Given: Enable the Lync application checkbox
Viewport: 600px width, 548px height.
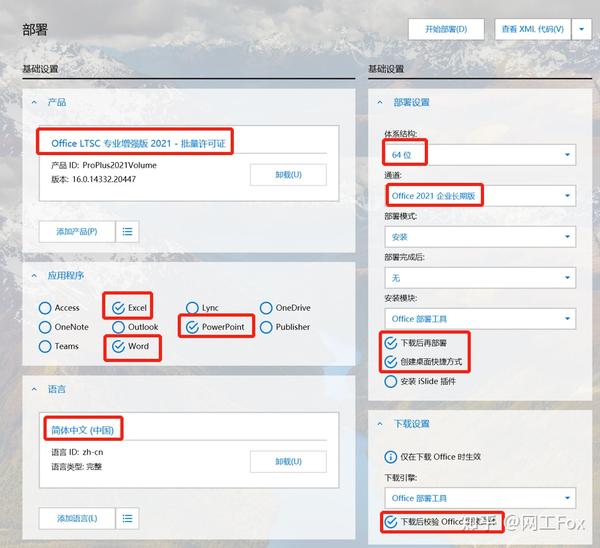Looking at the screenshot, I should point(192,308).
